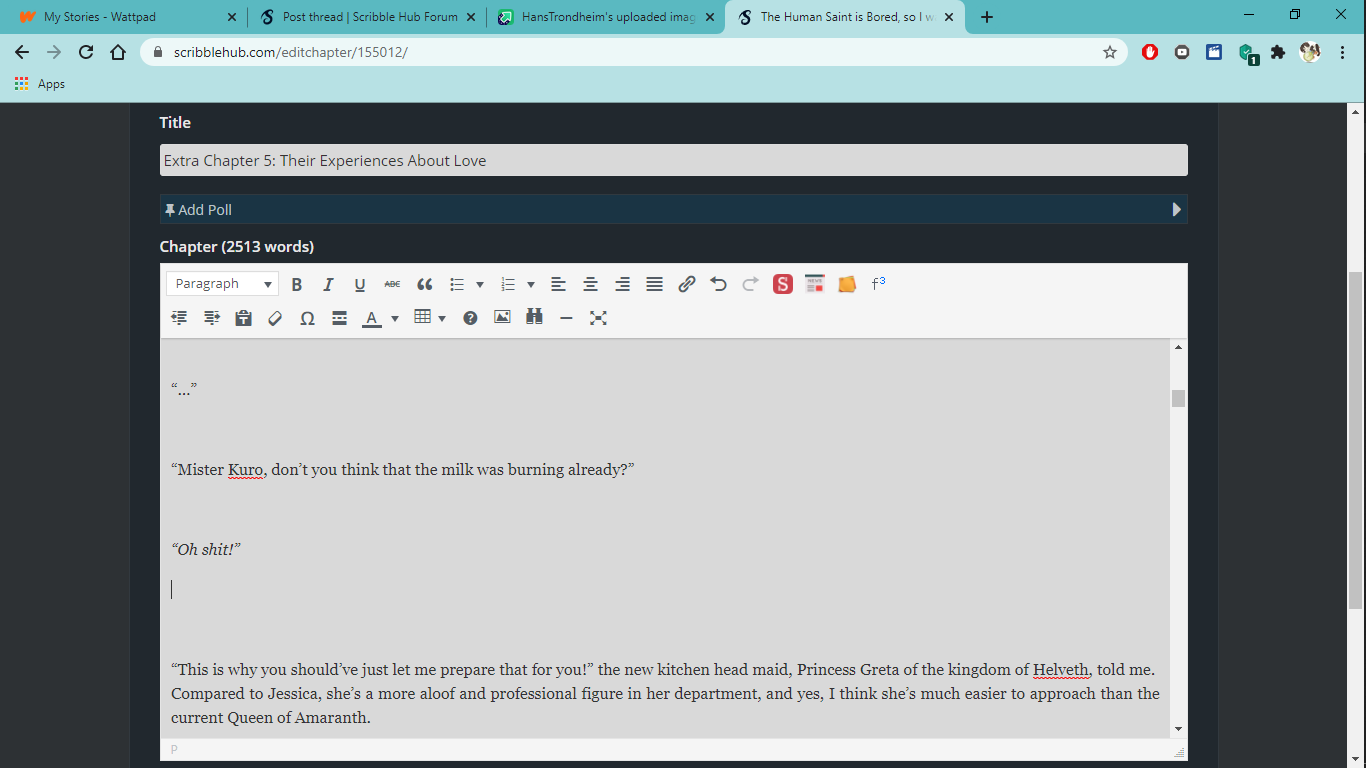Open the find and replace binoculars tool
1366x768 pixels.
pyautogui.click(x=534, y=318)
